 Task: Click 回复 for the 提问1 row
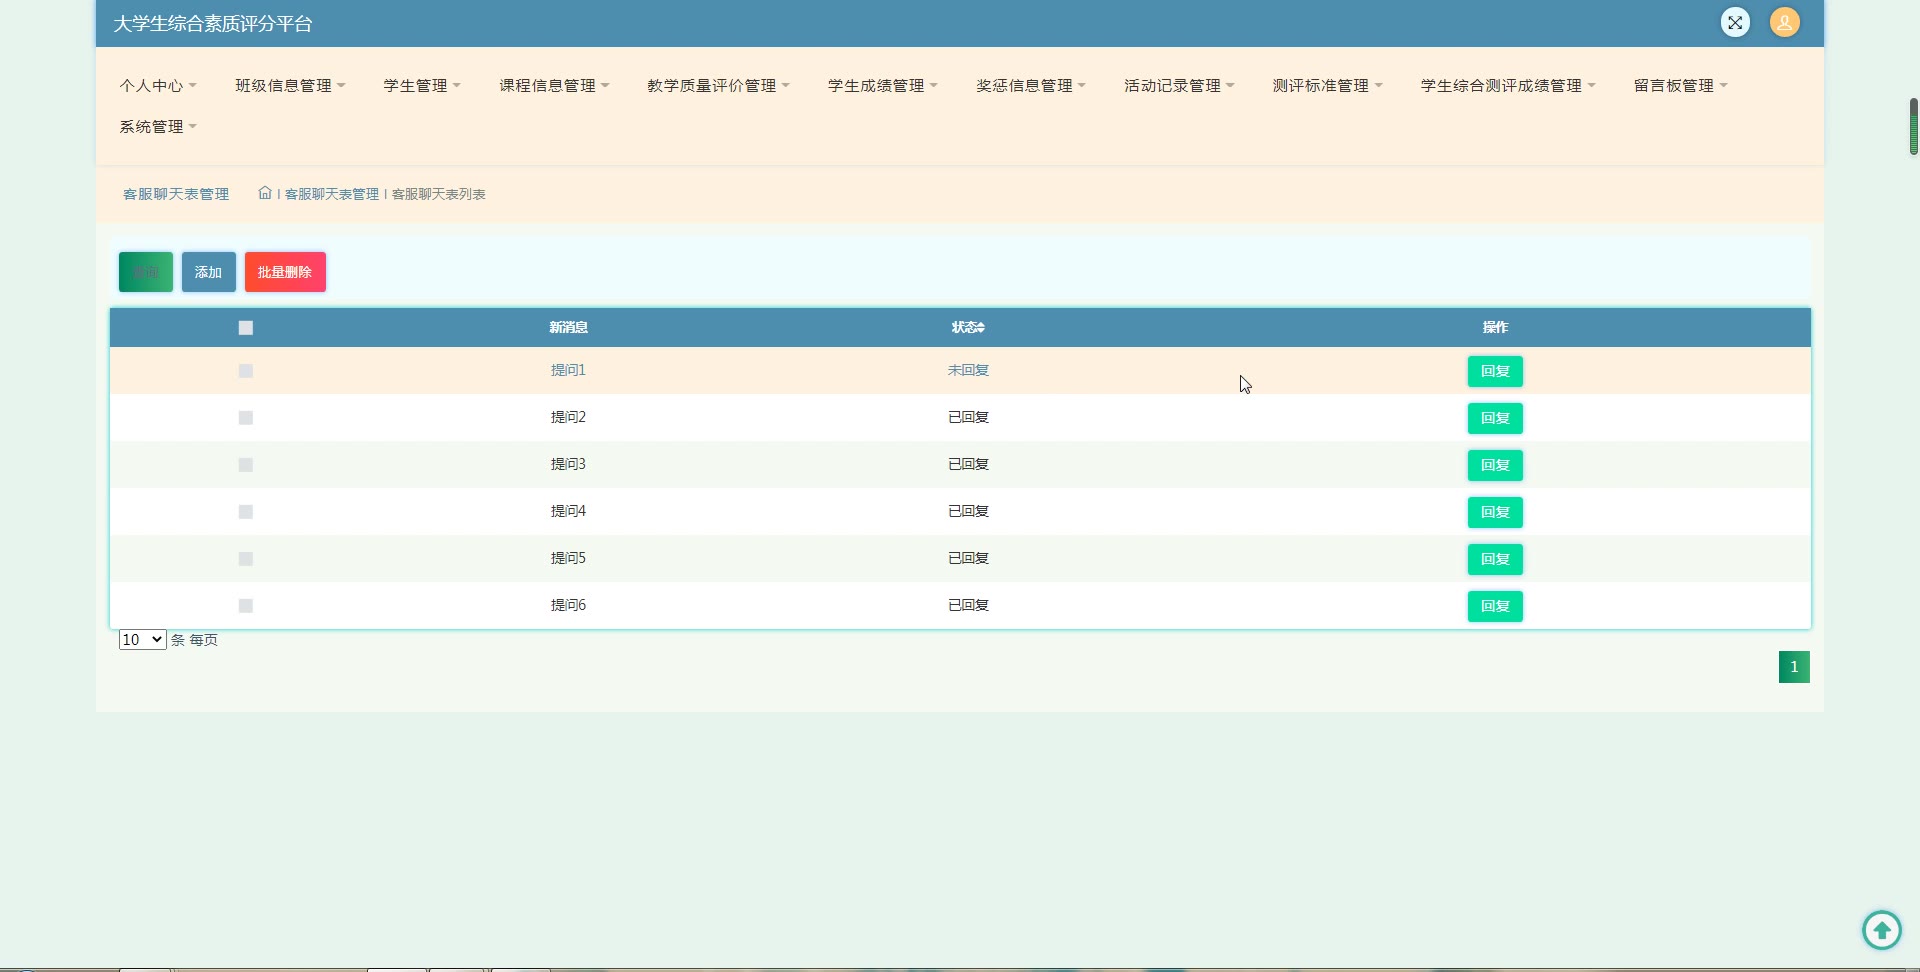(x=1495, y=371)
